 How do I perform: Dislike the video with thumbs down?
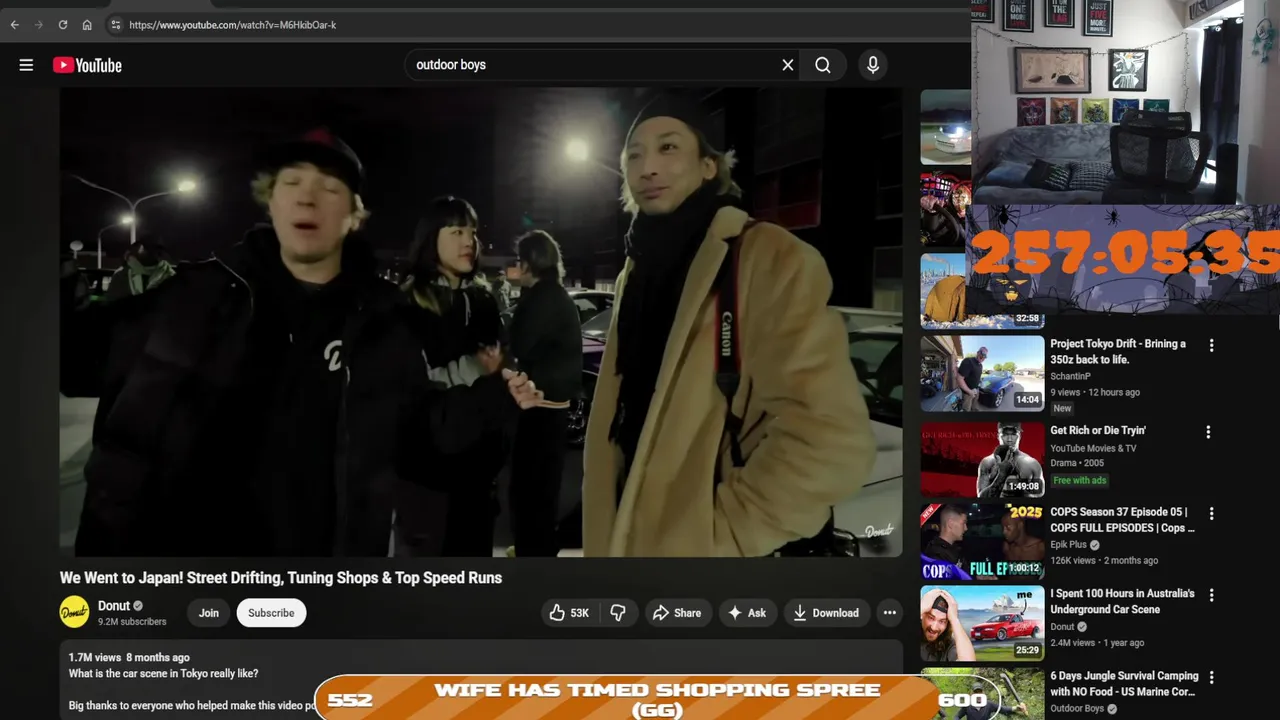click(618, 613)
